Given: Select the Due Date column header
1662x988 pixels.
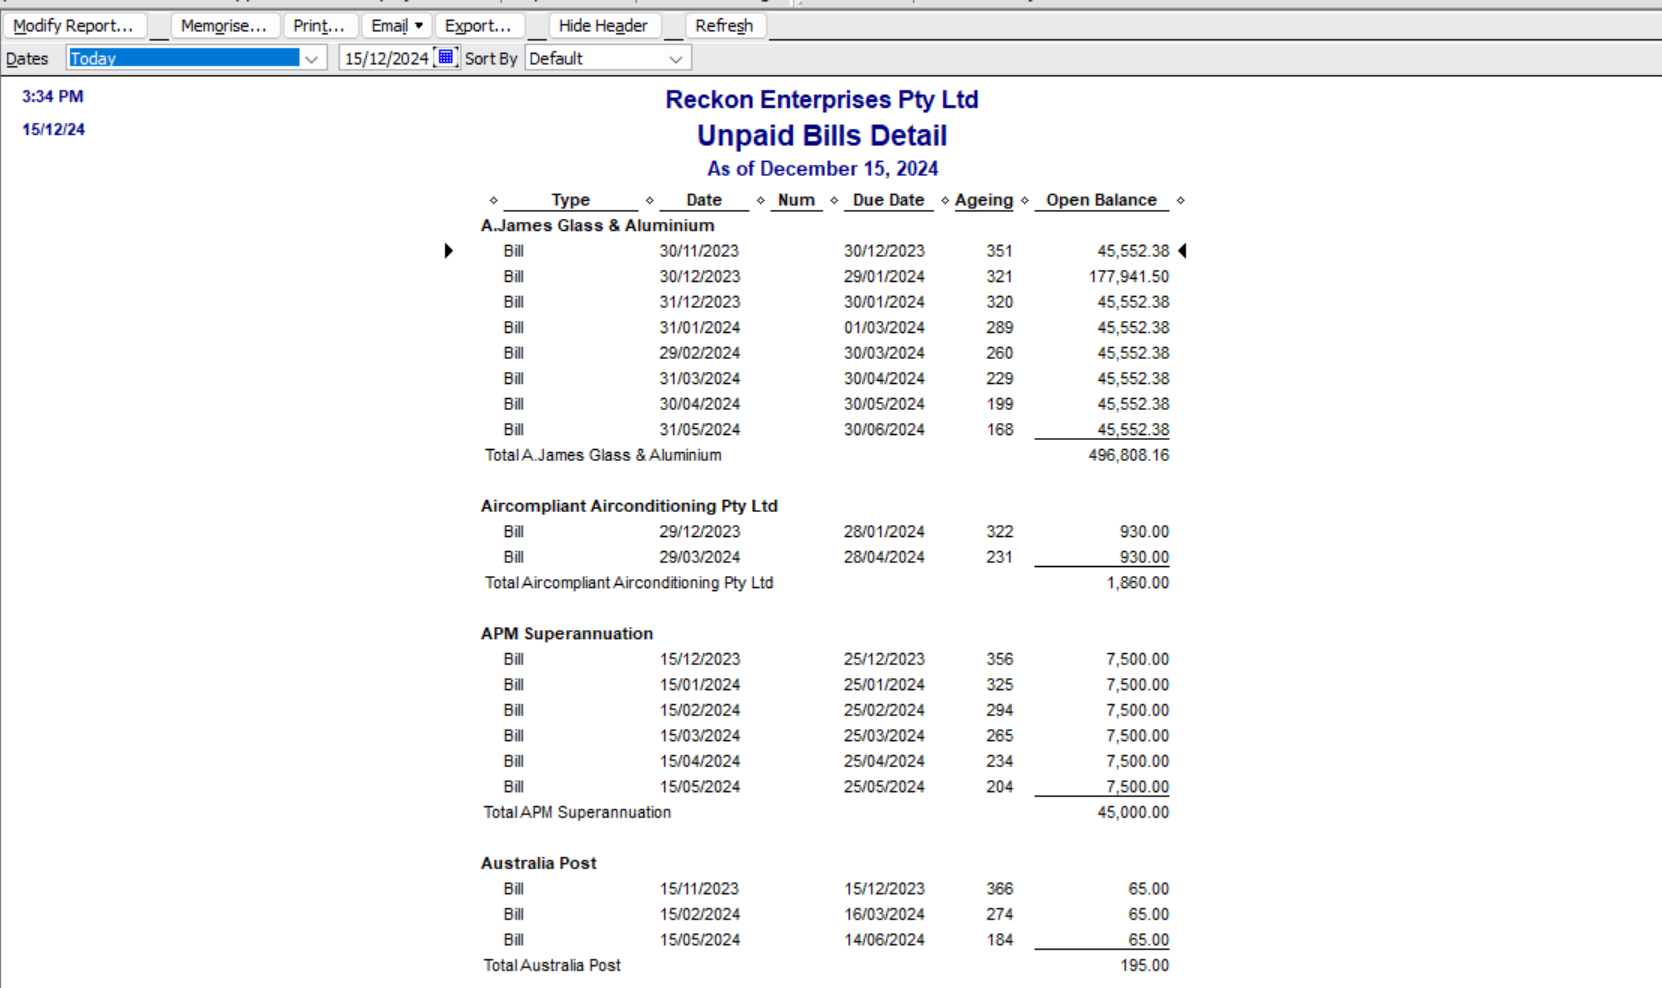Looking at the screenshot, I should click(888, 200).
